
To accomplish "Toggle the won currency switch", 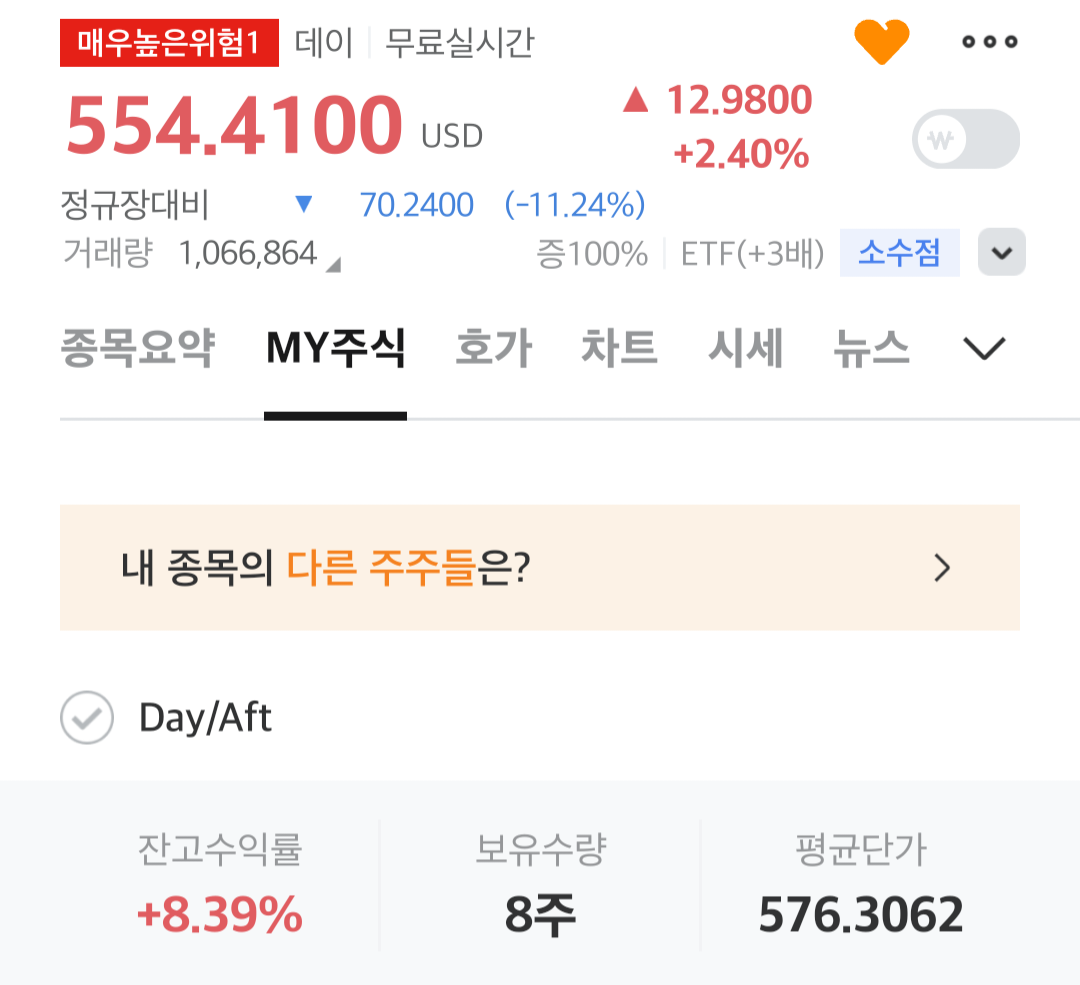I will [966, 139].
